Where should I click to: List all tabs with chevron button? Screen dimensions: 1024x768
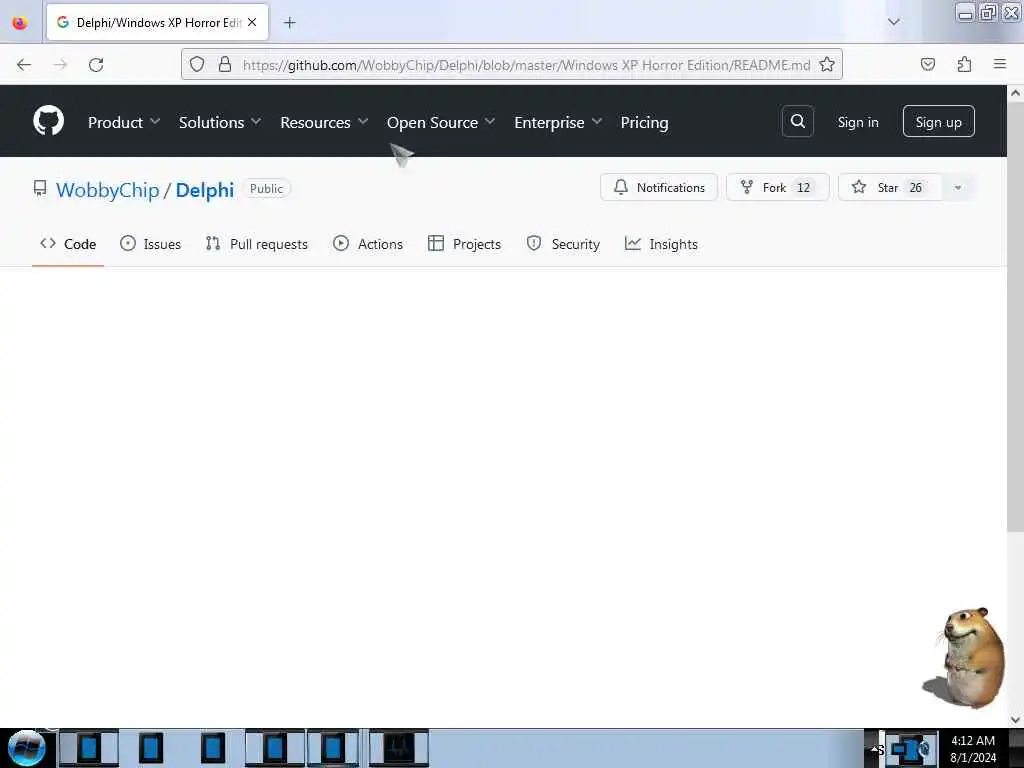click(x=893, y=22)
